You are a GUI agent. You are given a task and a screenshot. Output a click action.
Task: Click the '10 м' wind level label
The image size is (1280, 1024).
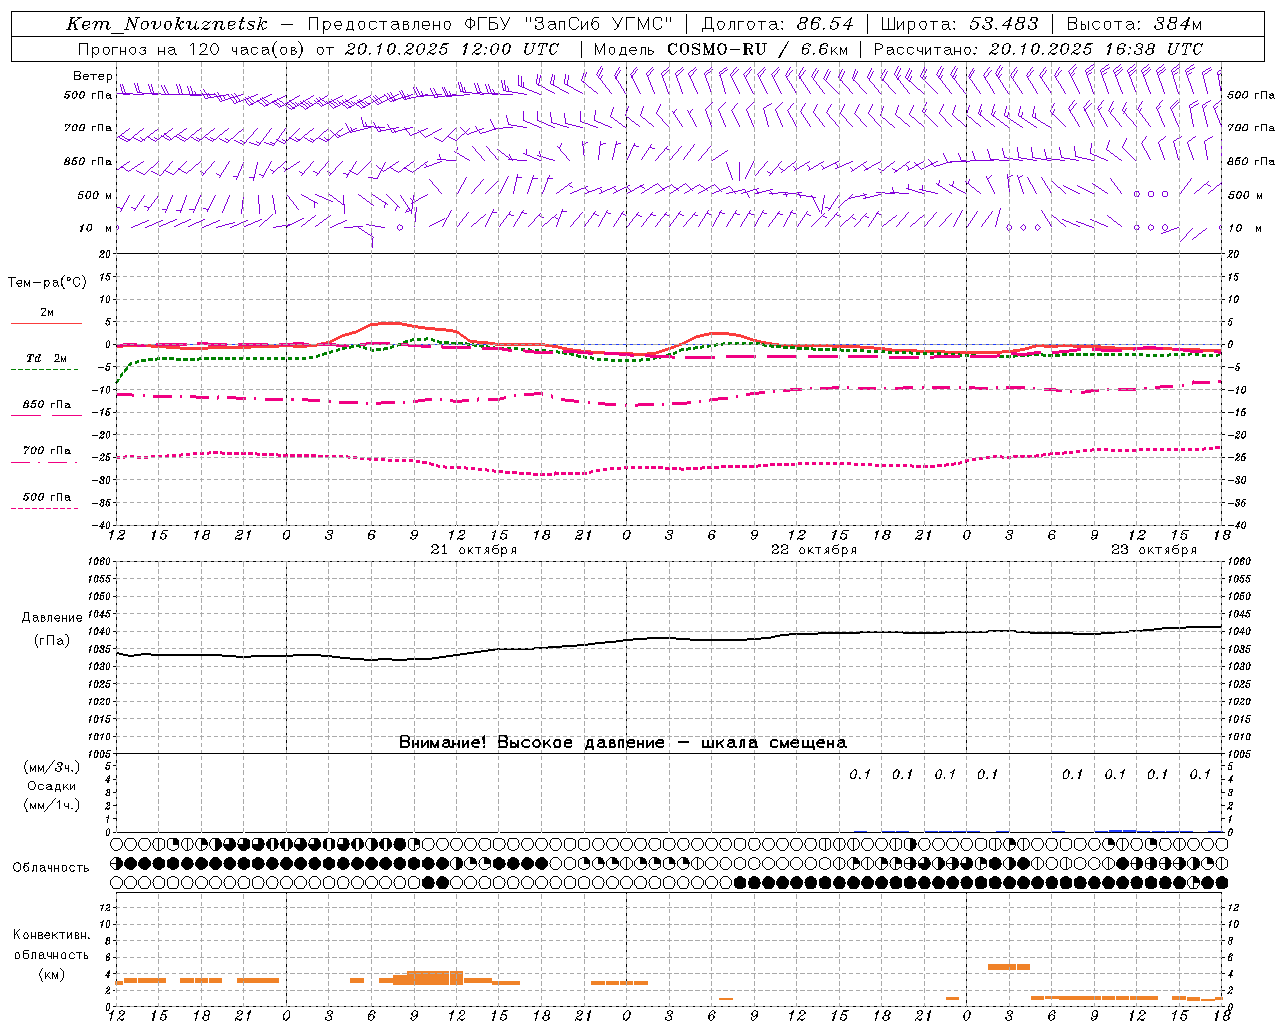point(96,229)
